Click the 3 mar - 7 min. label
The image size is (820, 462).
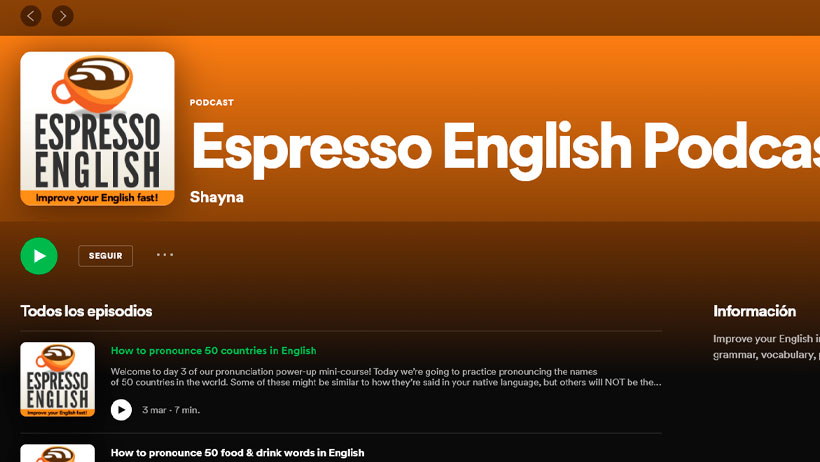(x=171, y=410)
